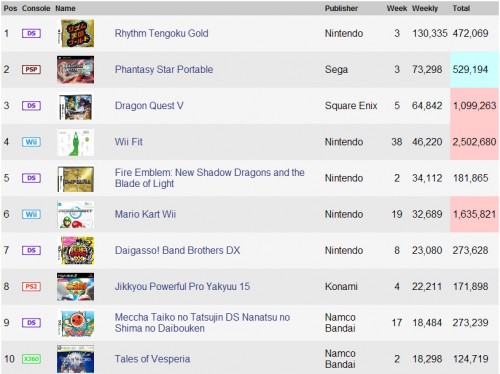
Task: Open the Rhythm Tengoku Gold cover thumbnail
Action: [x=76, y=33]
